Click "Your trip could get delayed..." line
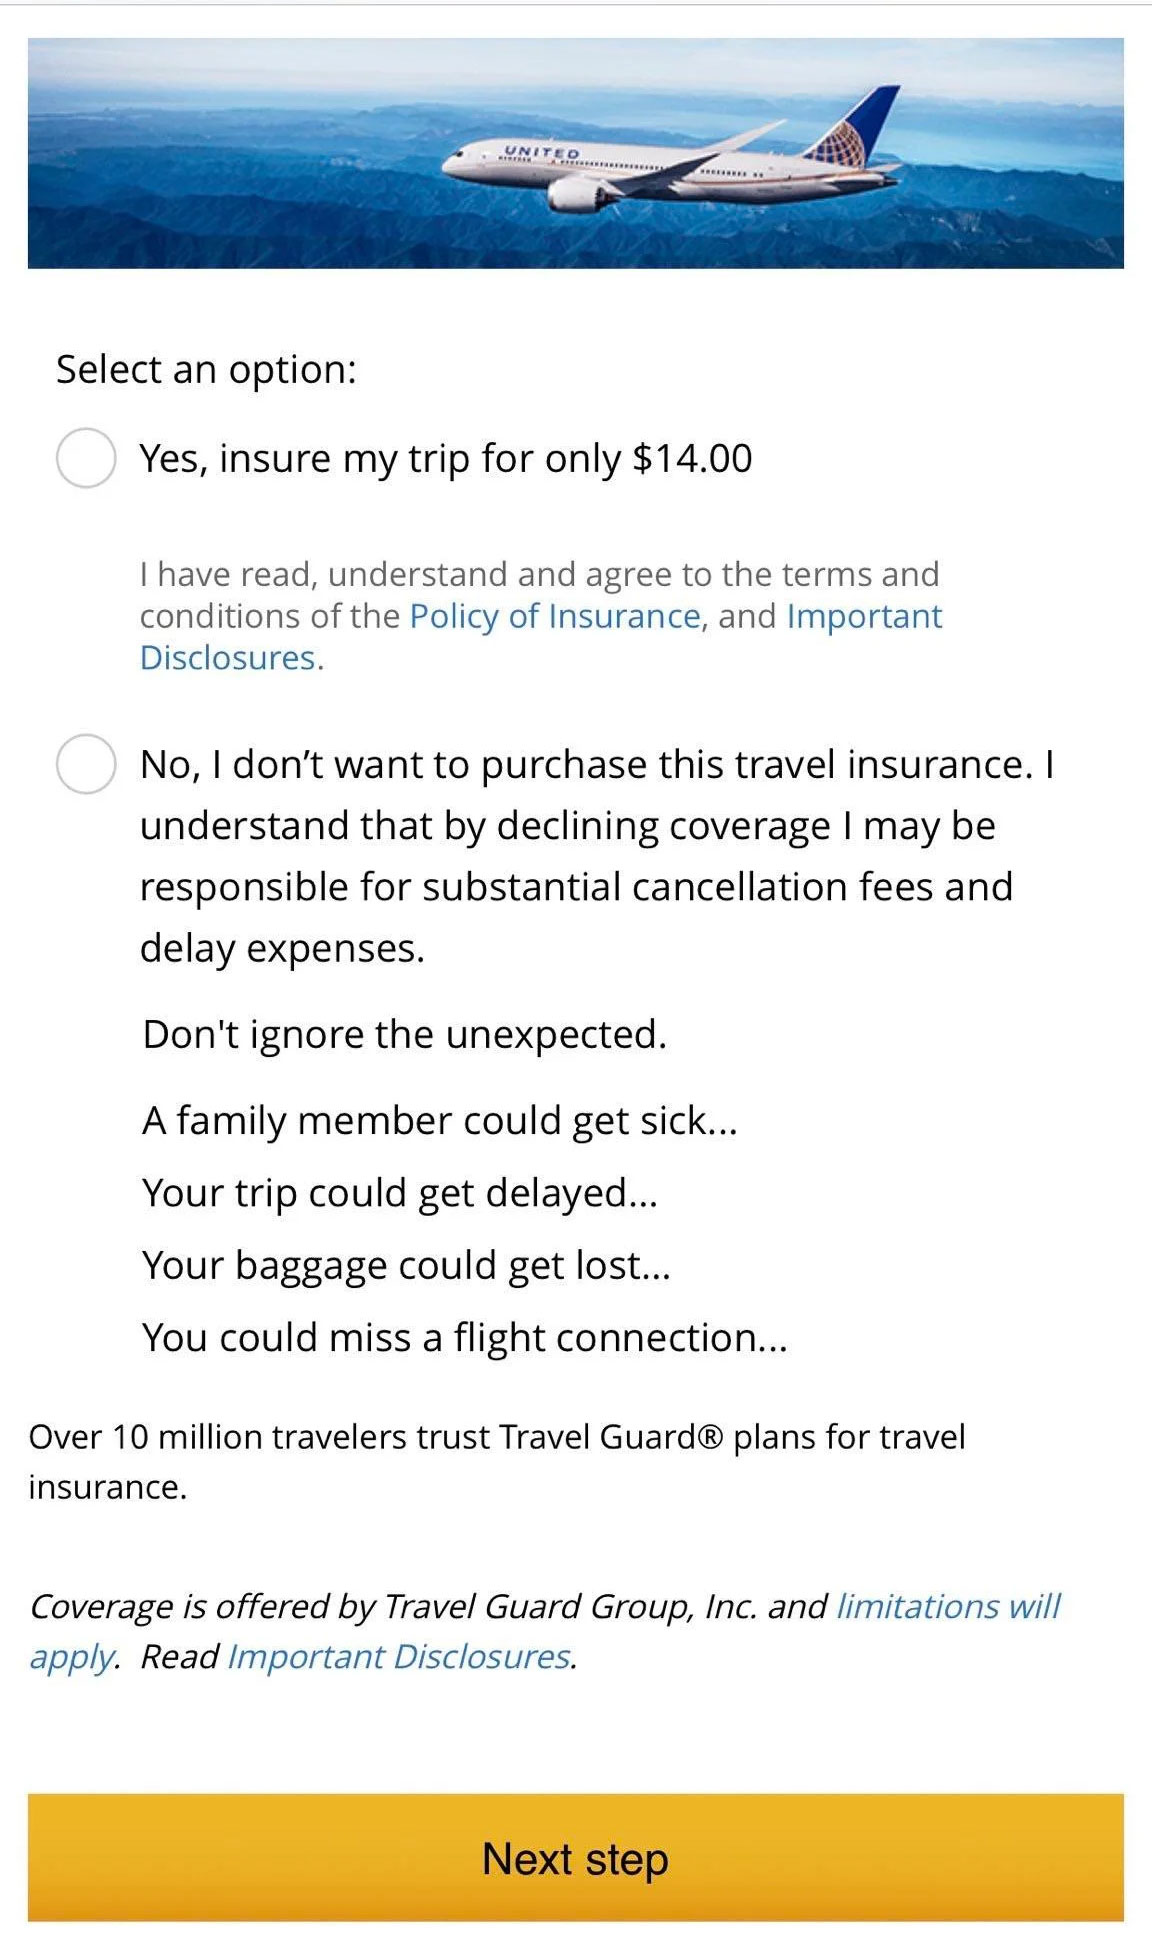 click(399, 1192)
